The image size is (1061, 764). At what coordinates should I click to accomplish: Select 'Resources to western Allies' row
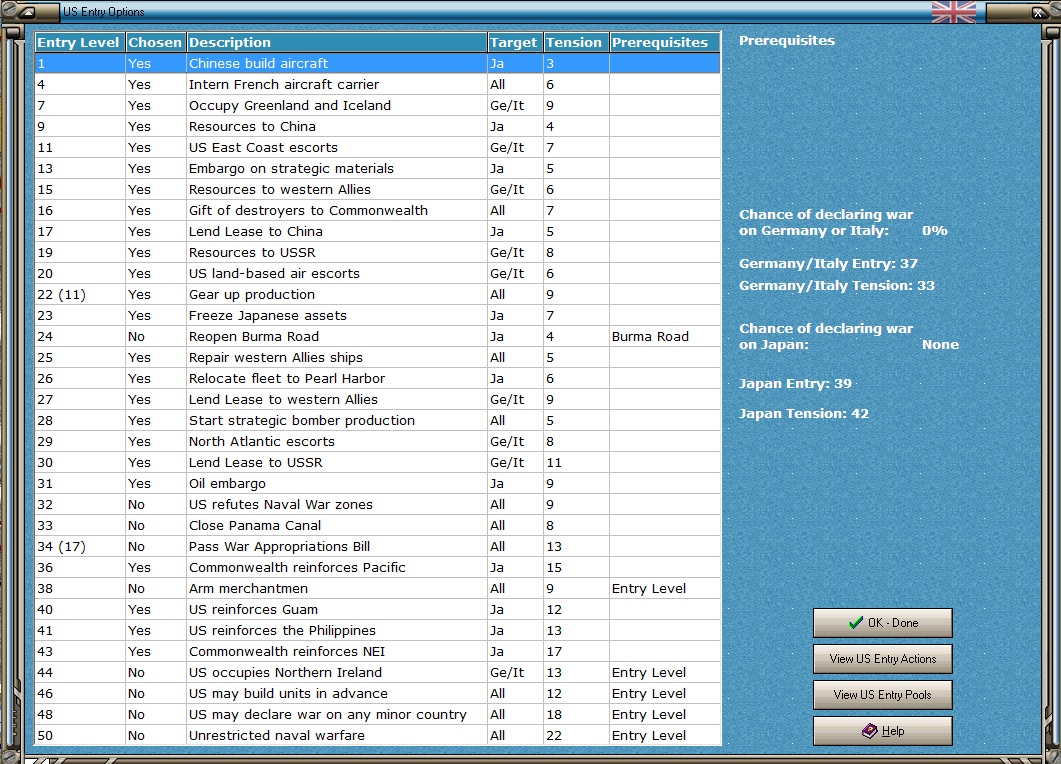coord(378,189)
